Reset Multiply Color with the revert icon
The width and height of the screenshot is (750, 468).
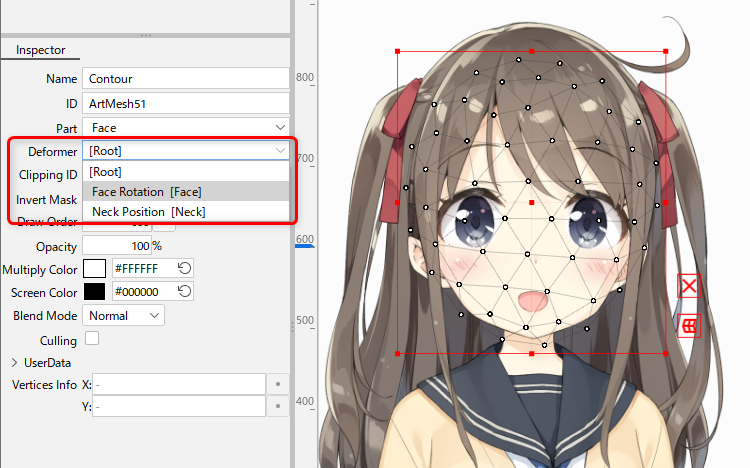pyautogui.click(x=184, y=268)
